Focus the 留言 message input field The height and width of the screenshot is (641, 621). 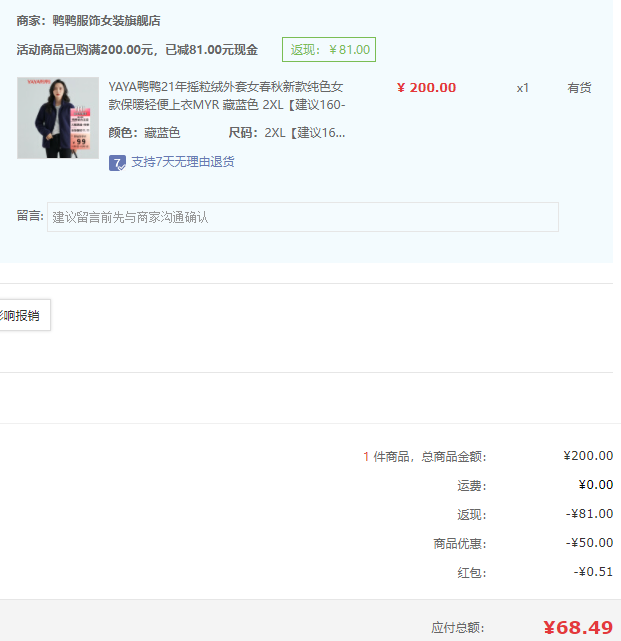pyautogui.click(x=303, y=217)
